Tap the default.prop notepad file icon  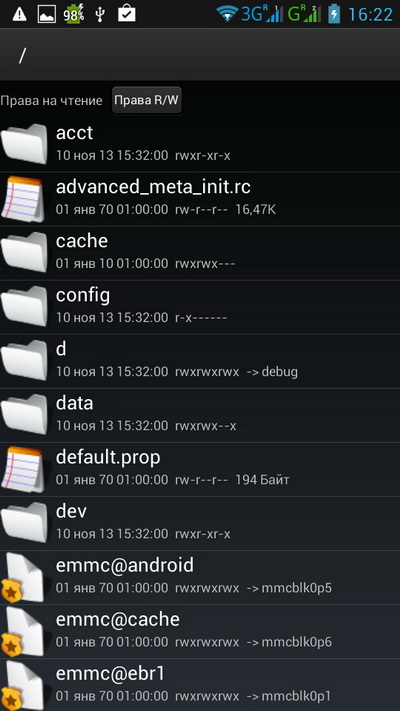point(24,470)
